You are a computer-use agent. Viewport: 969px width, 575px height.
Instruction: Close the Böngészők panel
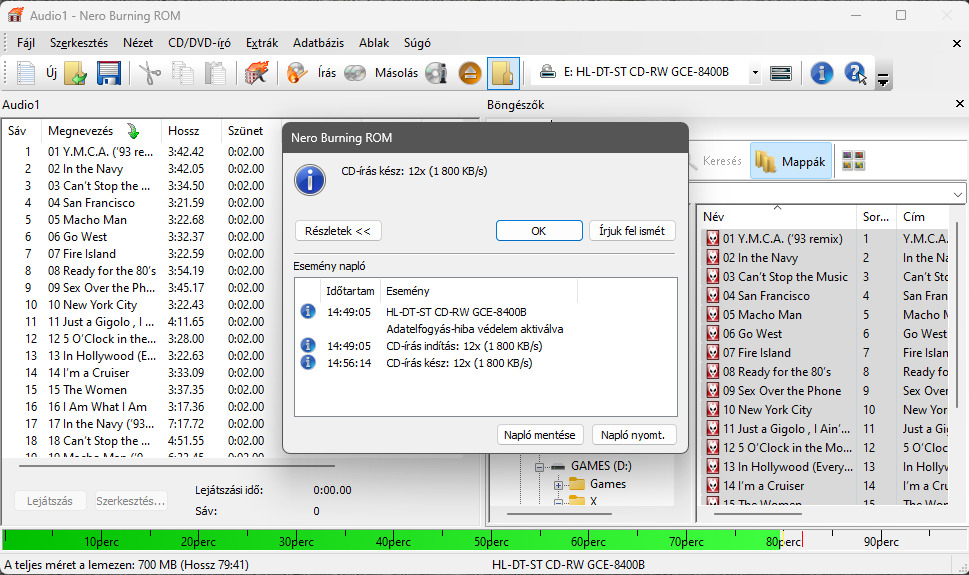click(x=960, y=104)
